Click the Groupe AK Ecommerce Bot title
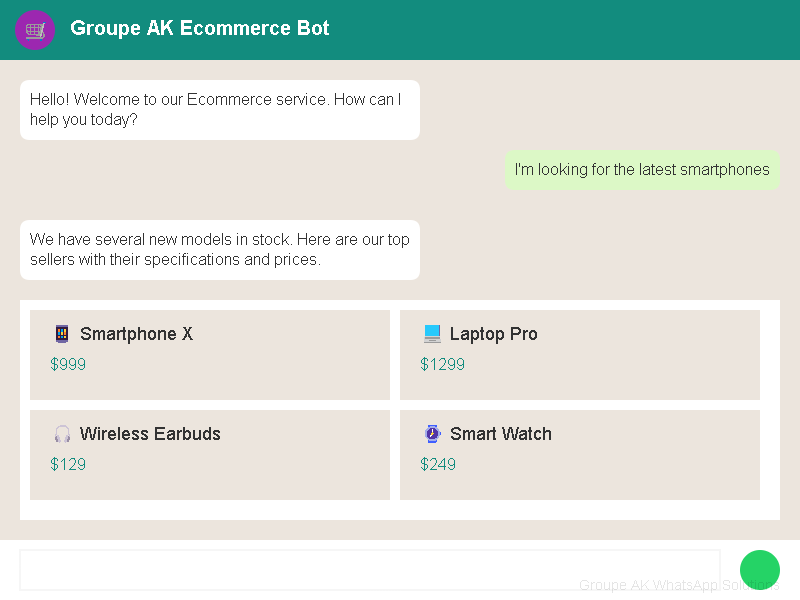 pos(199,29)
